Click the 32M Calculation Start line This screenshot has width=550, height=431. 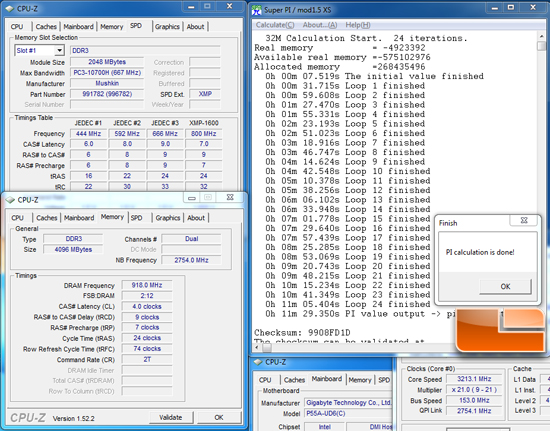[x=366, y=38]
